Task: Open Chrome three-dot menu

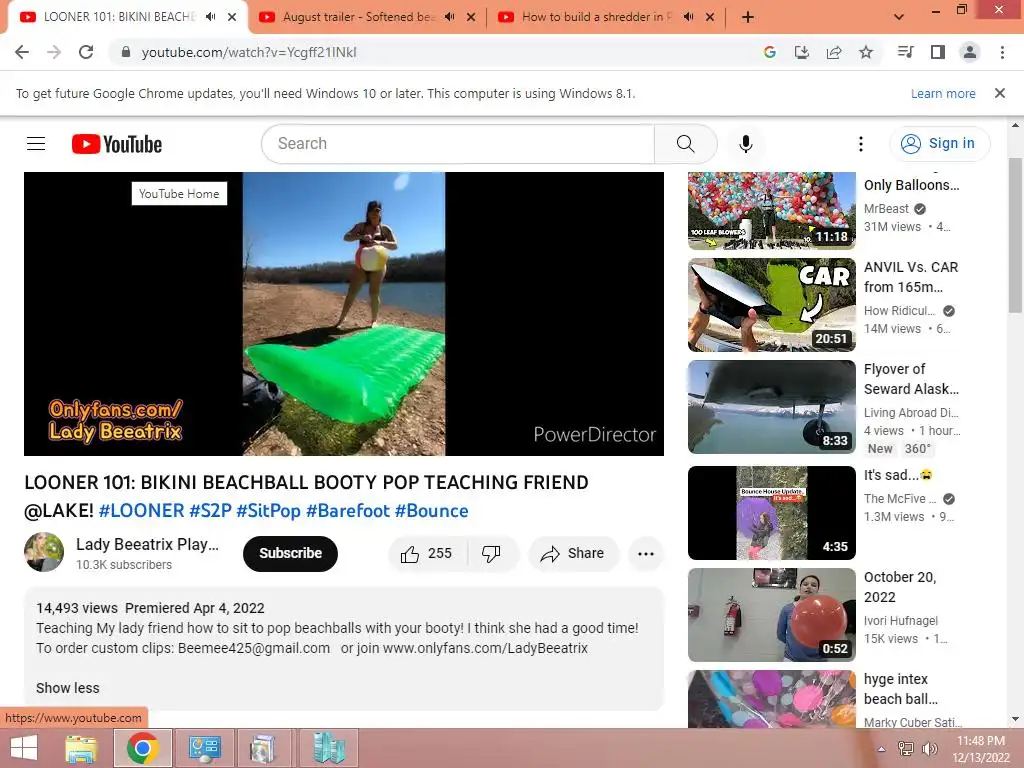Action: 1002,52
